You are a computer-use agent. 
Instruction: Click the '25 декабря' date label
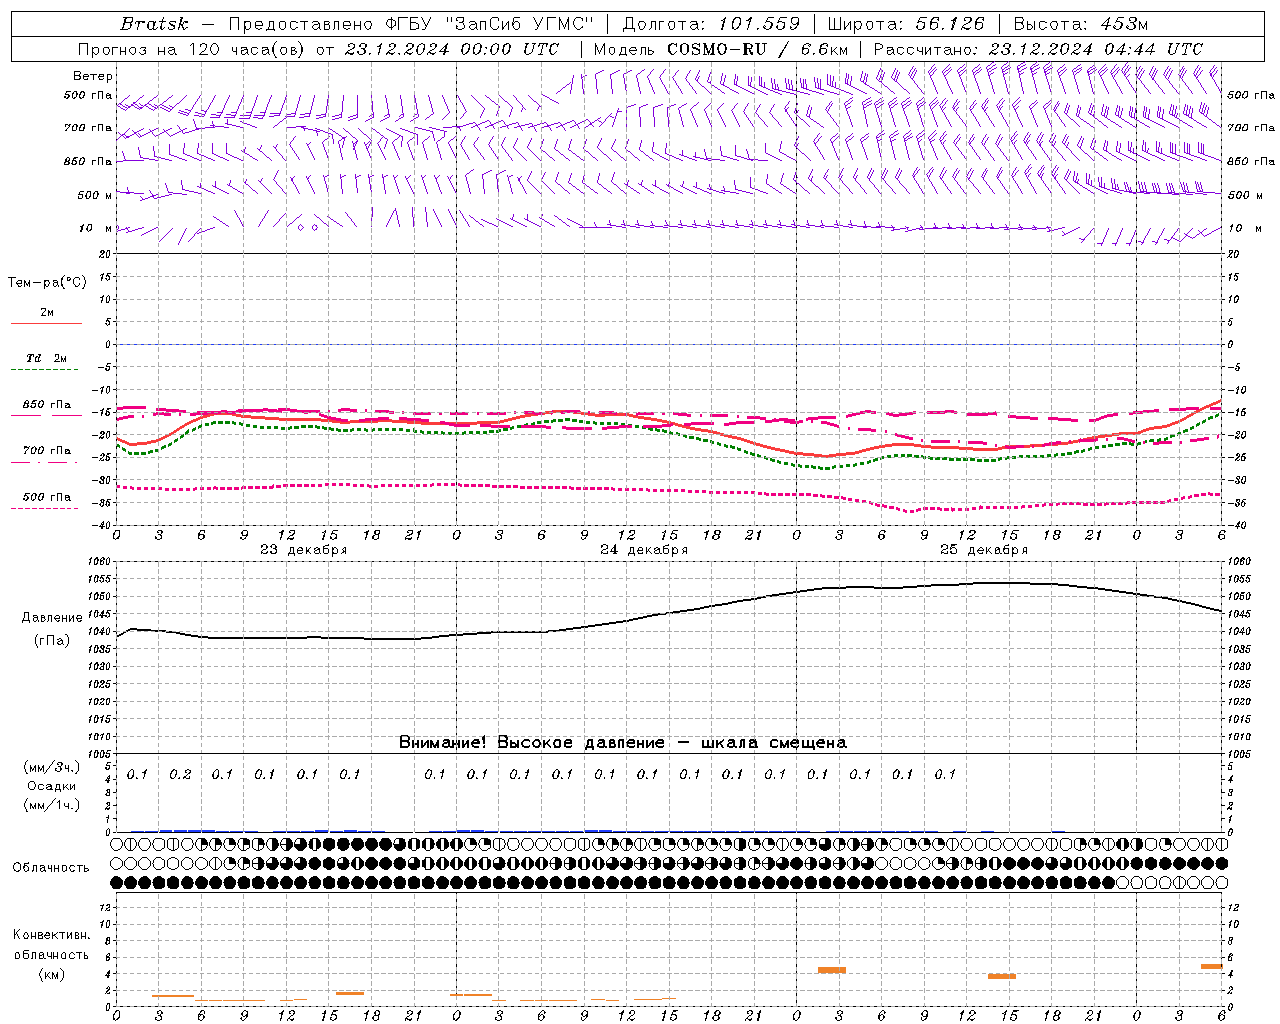click(x=984, y=550)
